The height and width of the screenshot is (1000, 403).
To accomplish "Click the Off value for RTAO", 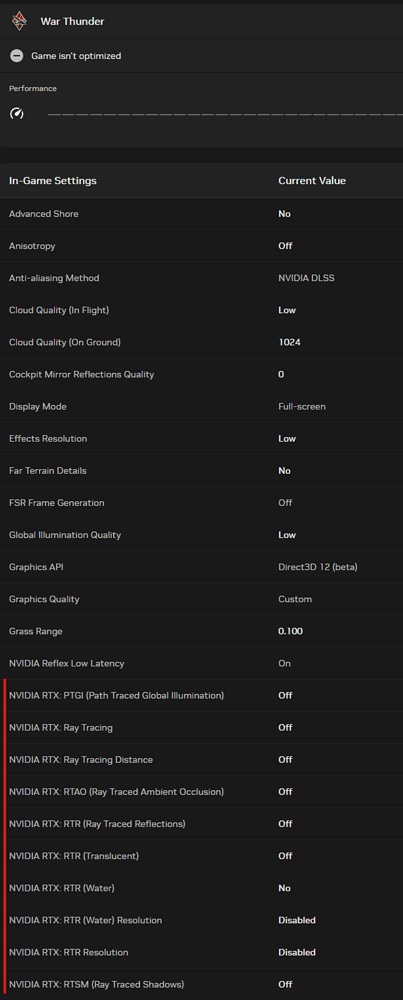I will click(x=285, y=792).
